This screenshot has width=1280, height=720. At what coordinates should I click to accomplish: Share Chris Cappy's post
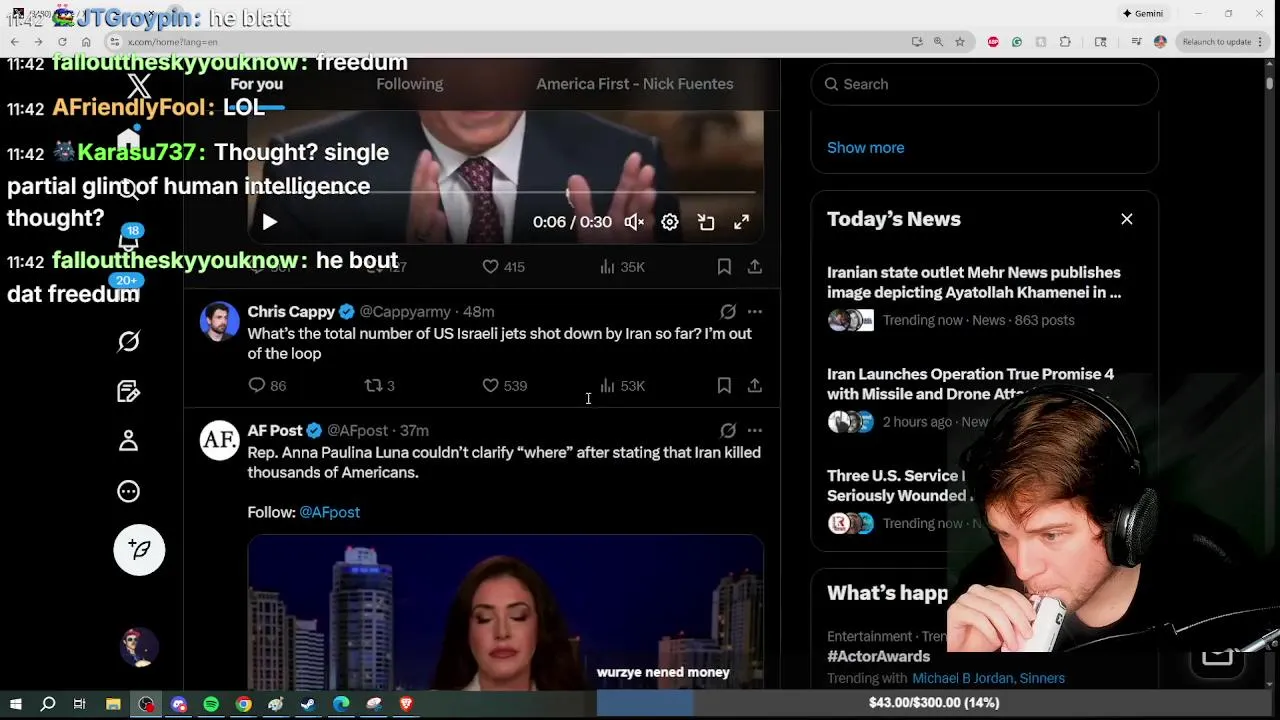[x=755, y=386]
